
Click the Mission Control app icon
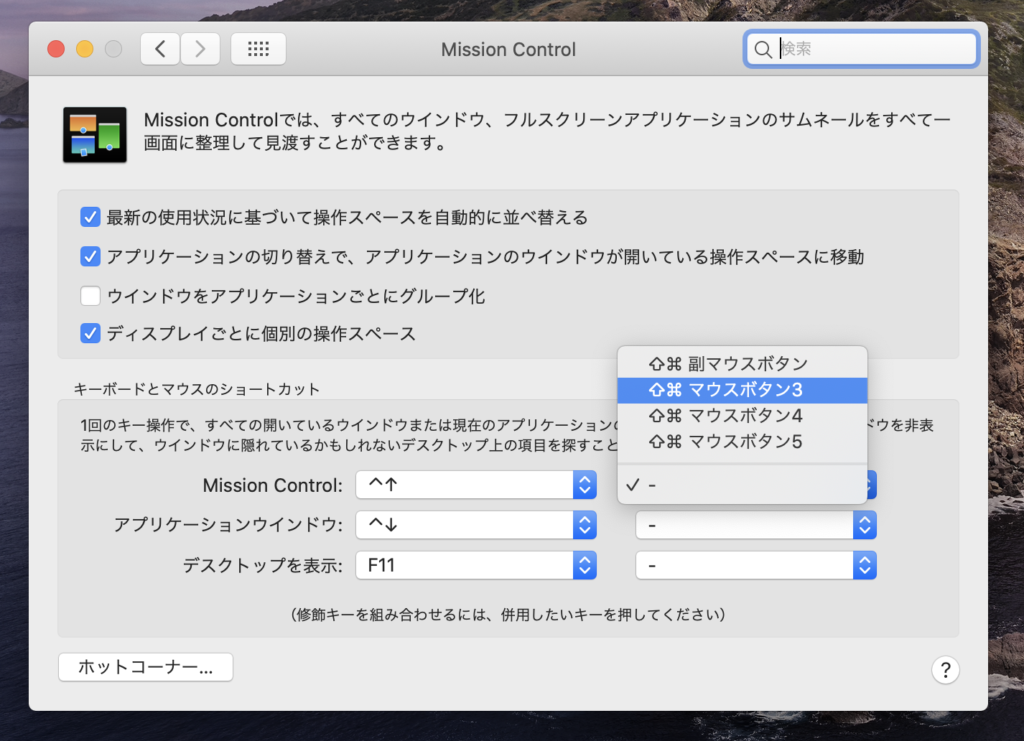[95, 134]
